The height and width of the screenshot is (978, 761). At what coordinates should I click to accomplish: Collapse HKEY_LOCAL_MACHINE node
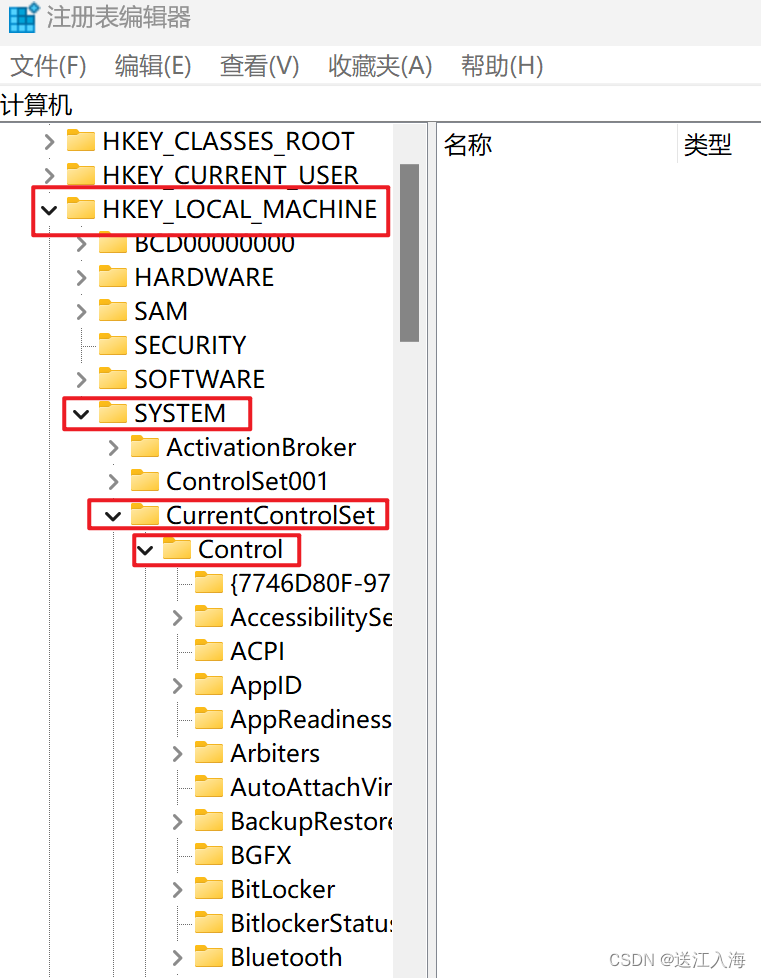49,210
